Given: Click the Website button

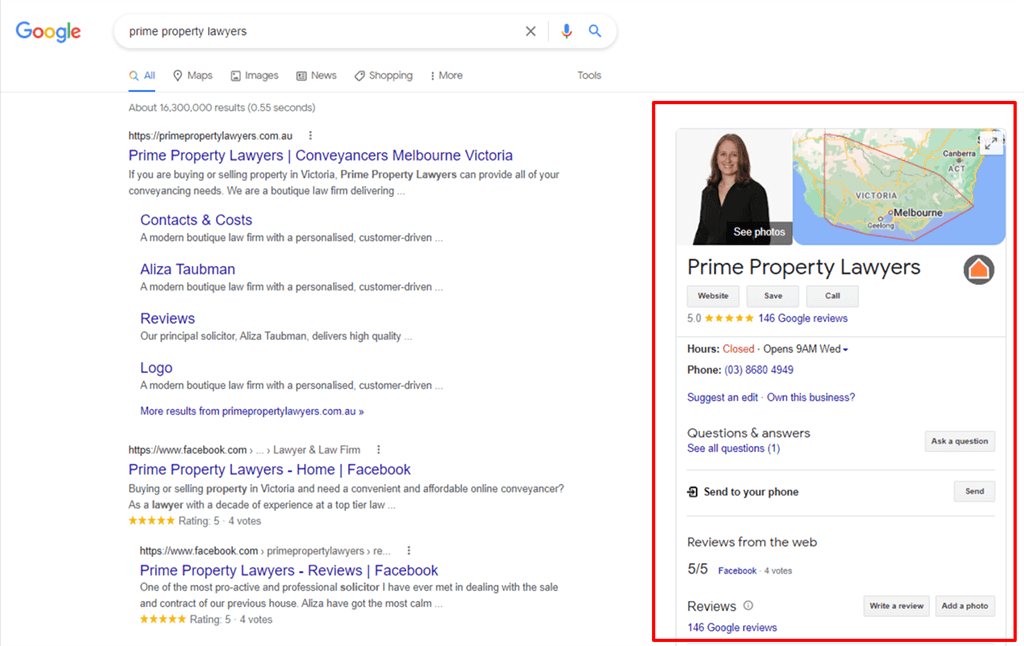Looking at the screenshot, I should tap(712, 296).
